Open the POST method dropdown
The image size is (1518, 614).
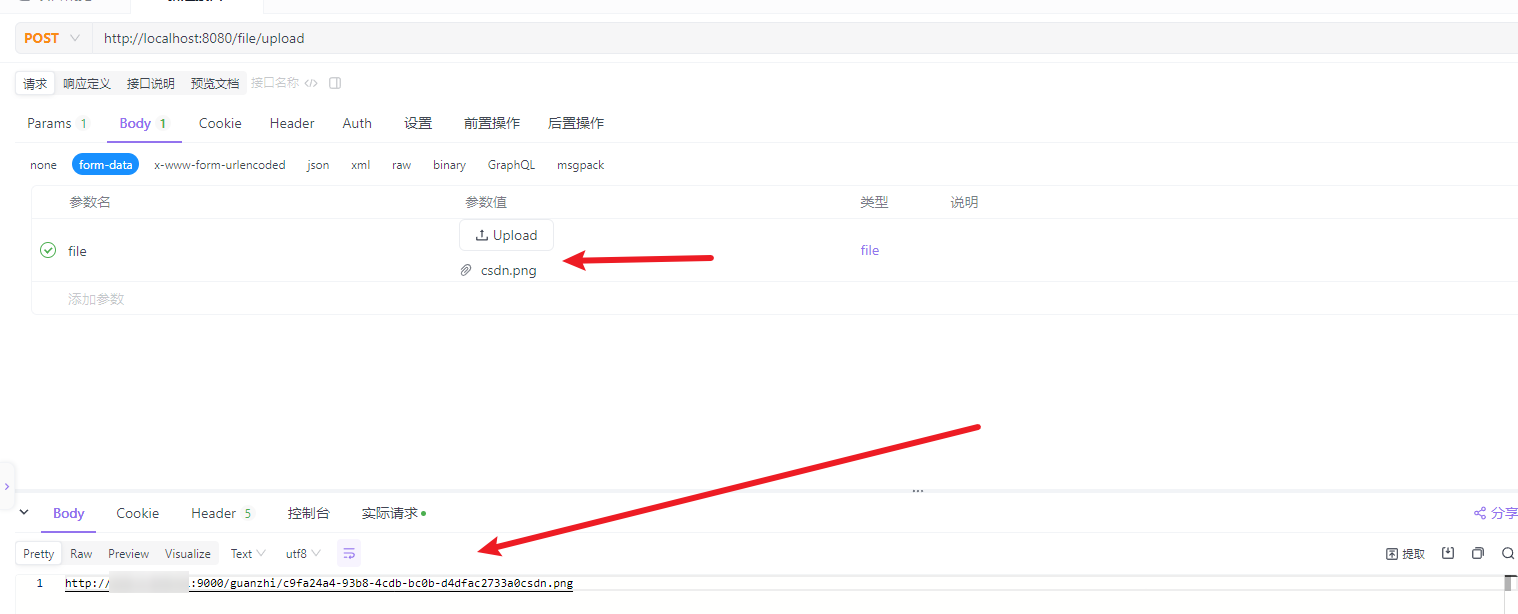click(52, 38)
